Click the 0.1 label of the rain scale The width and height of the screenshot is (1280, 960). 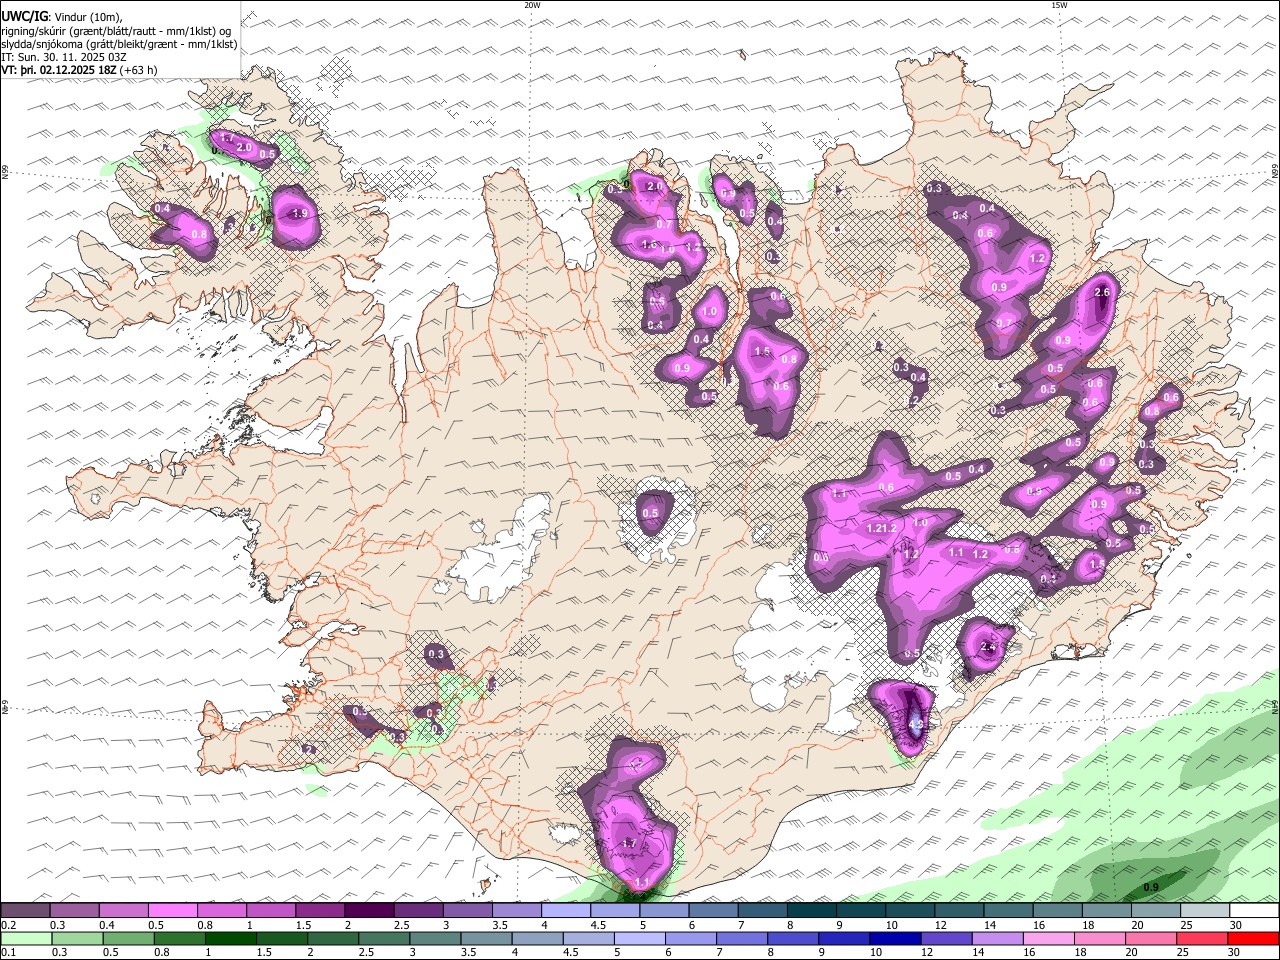(7, 952)
